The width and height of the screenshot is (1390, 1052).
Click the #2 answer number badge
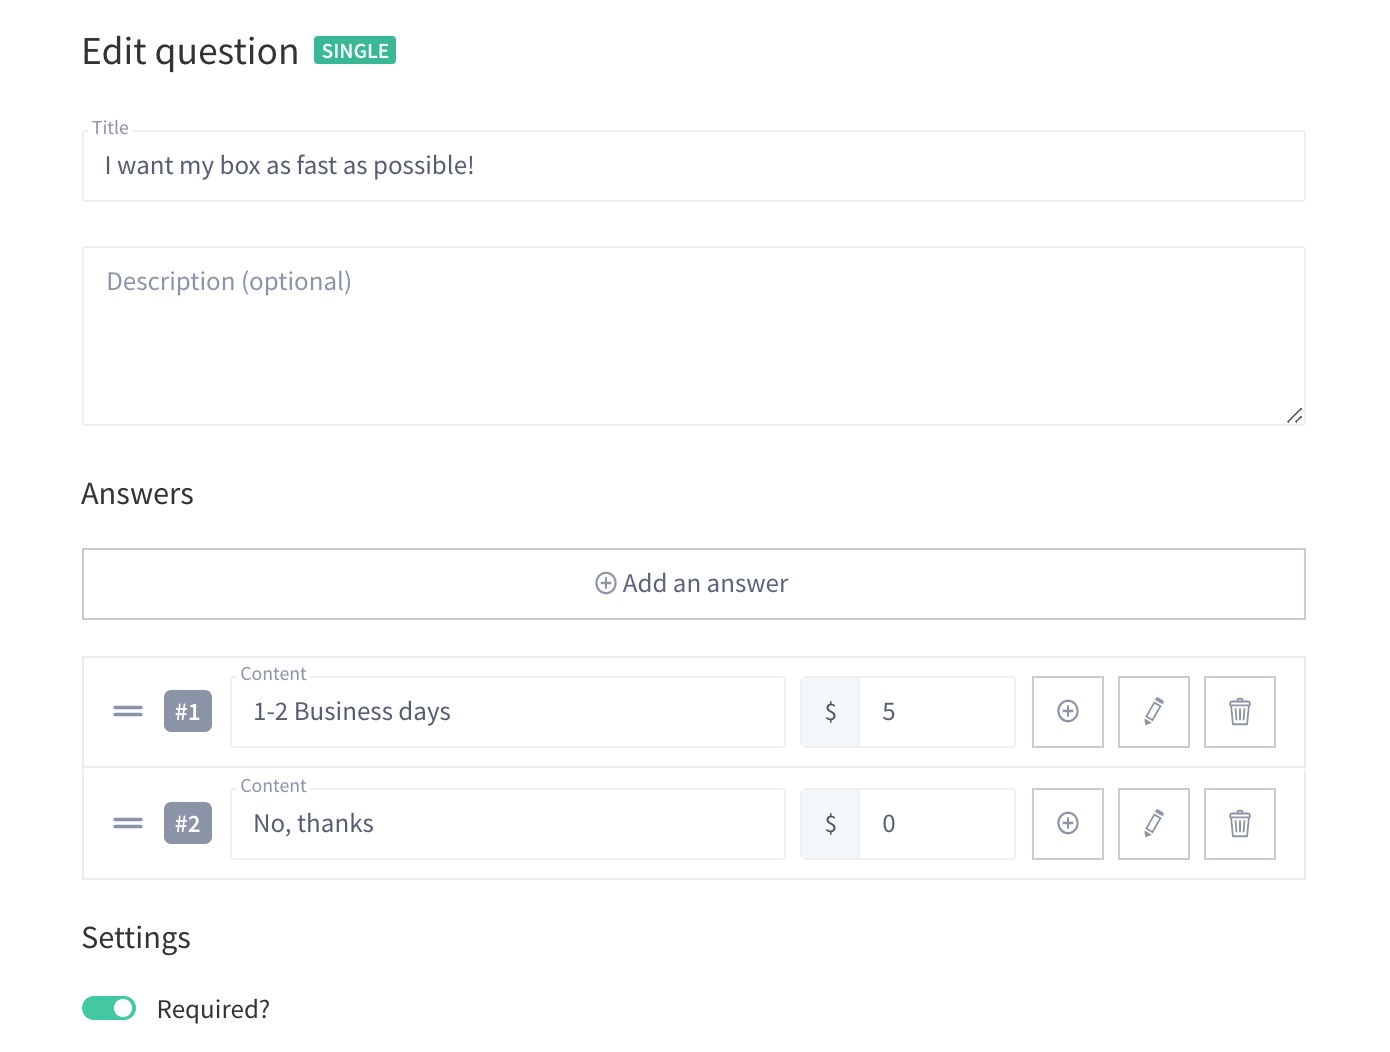coord(188,824)
